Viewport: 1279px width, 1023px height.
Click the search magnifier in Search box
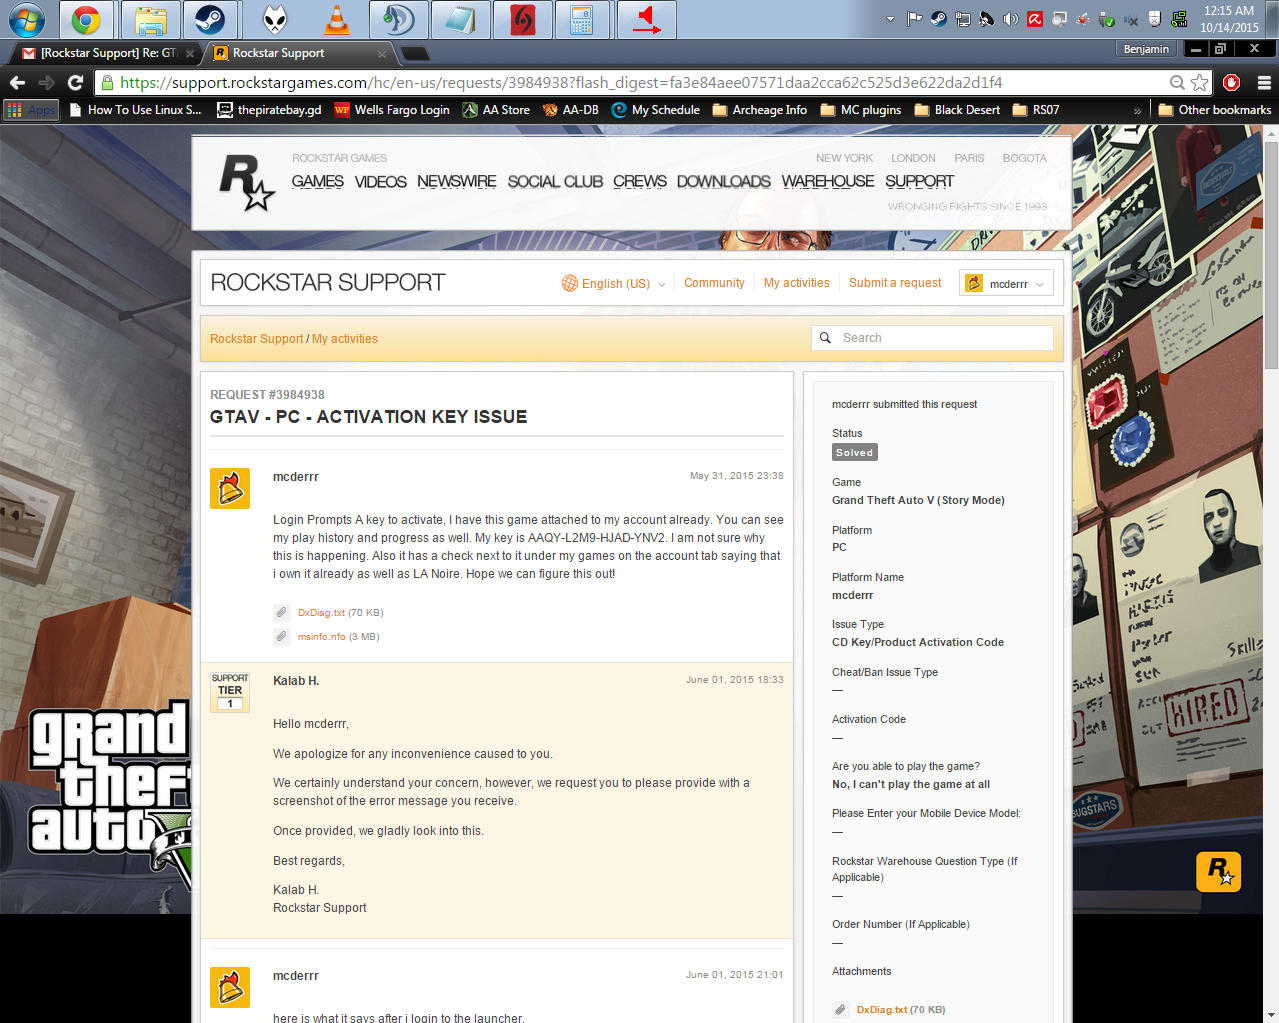825,338
